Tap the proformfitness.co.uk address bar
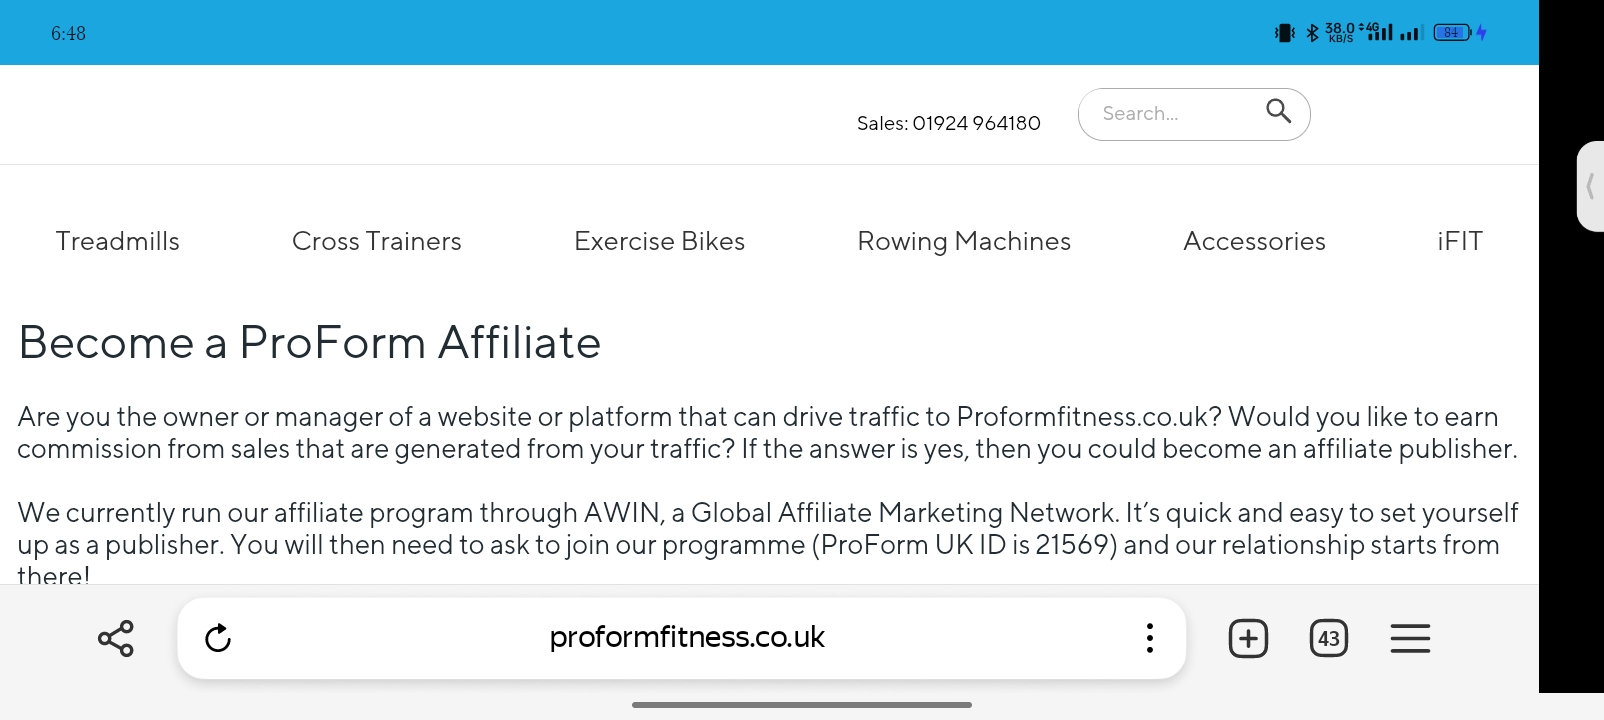 pyautogui.click(x=687, y=637)
